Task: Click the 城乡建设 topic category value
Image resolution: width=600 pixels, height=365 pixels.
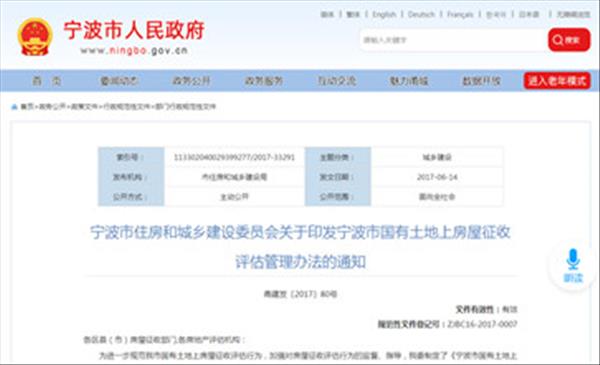Action: point(437,157)
